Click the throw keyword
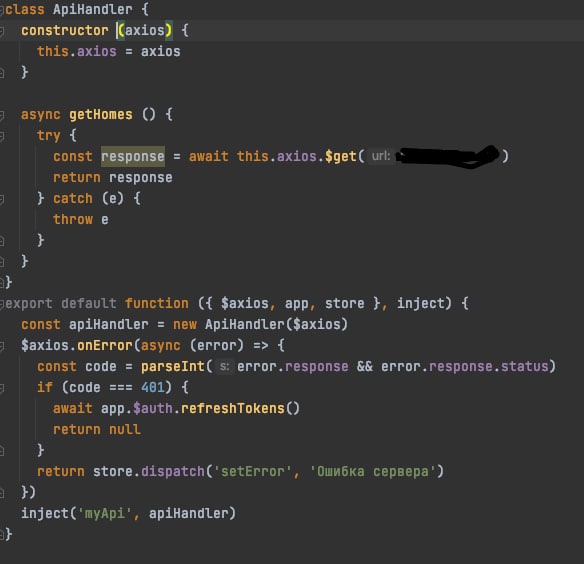Image resolution: width=584 pixels, height=564 pixels. 73,220
